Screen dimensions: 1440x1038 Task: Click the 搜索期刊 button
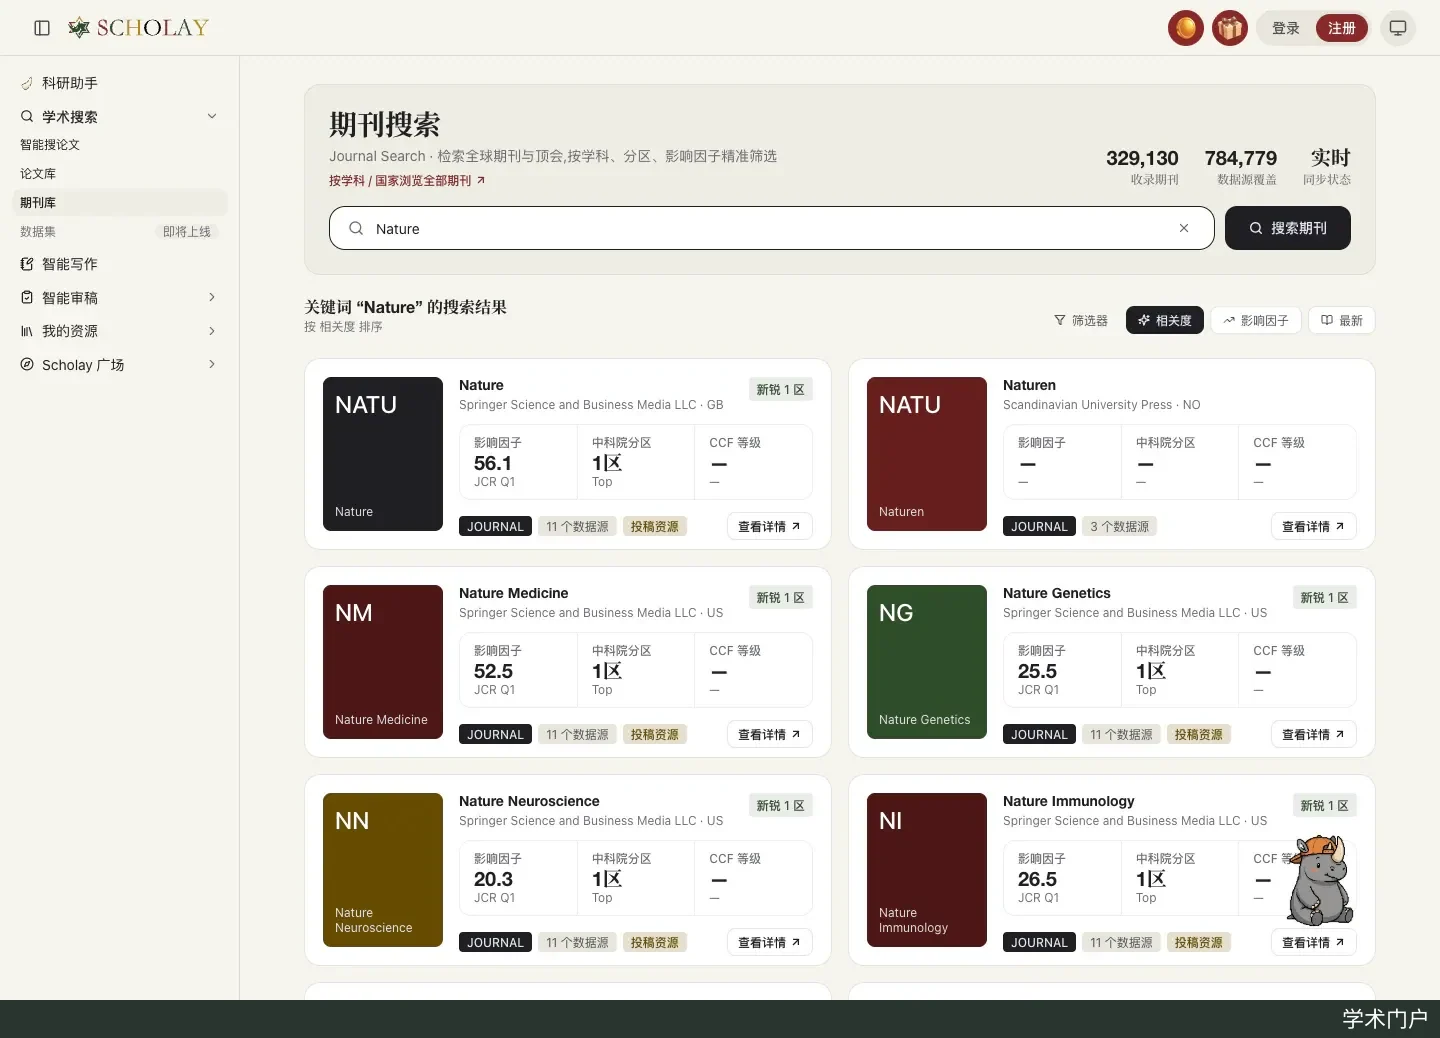click(1288, 228)
